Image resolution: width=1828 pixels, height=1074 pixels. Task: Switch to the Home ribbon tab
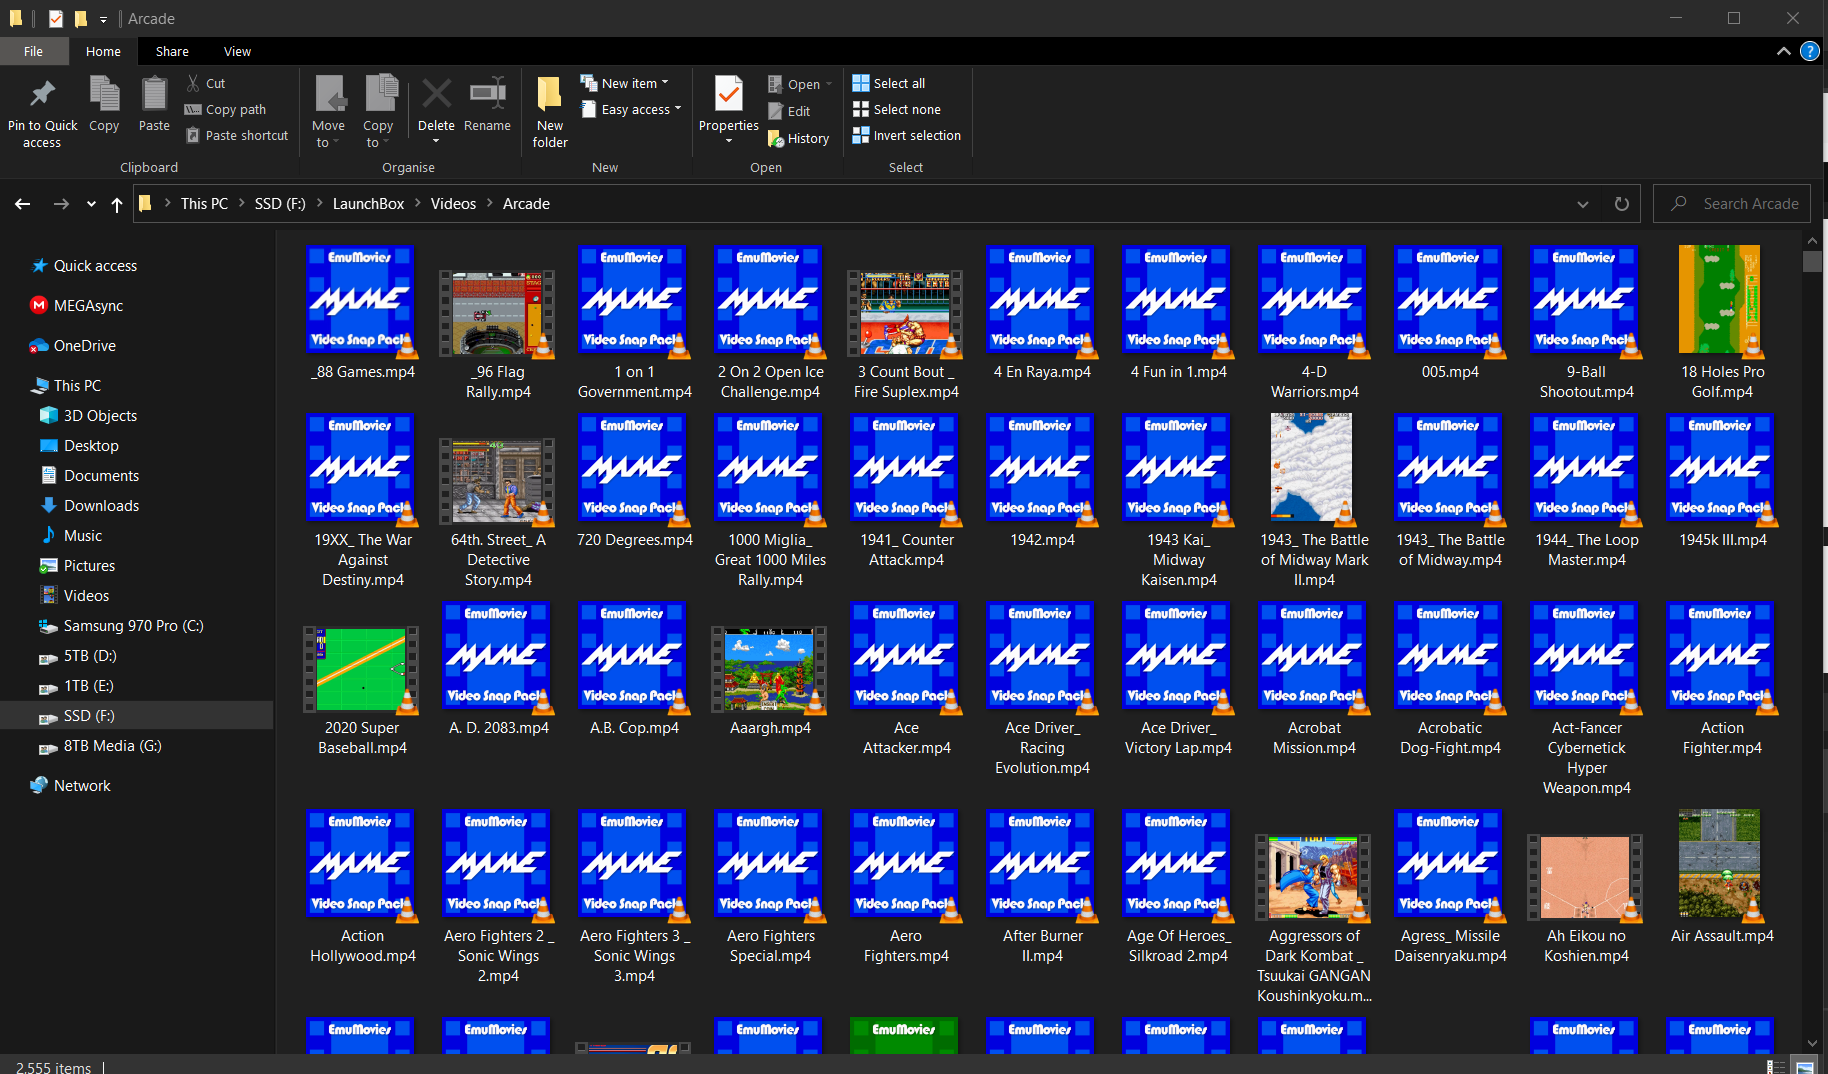coord(103,51)
